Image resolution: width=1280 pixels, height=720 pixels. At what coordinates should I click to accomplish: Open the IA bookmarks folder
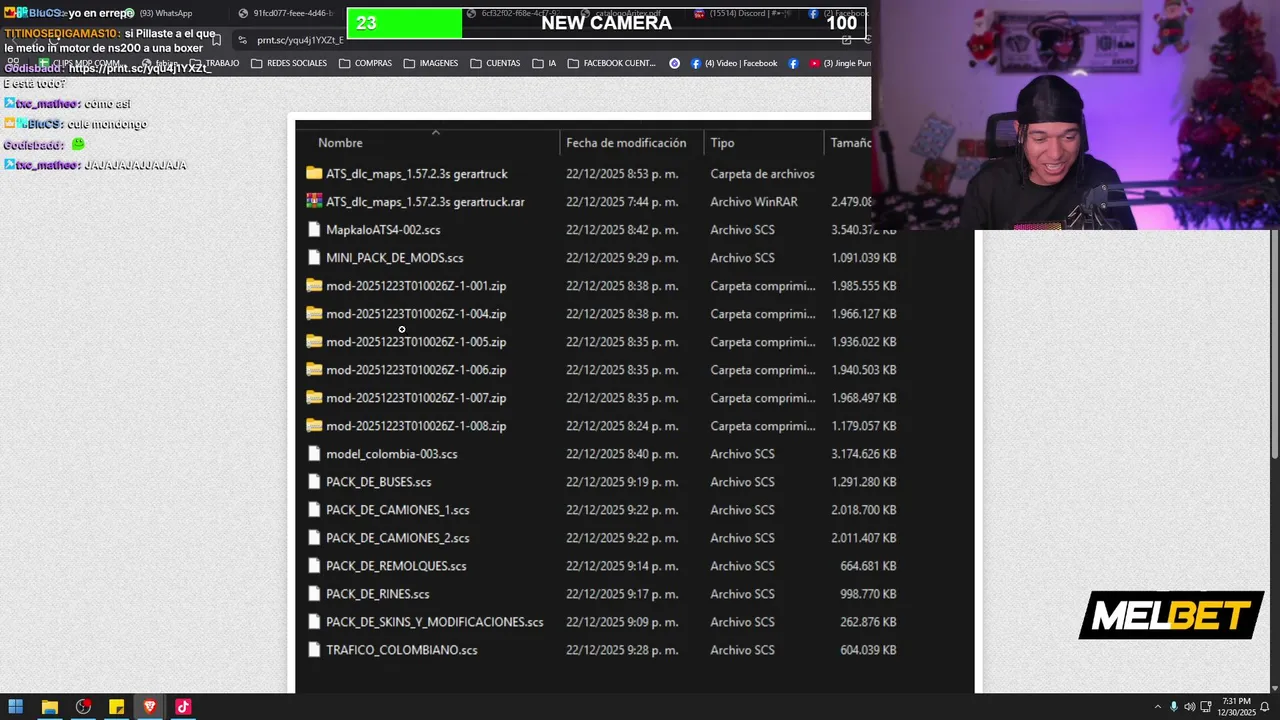[544, 63]
